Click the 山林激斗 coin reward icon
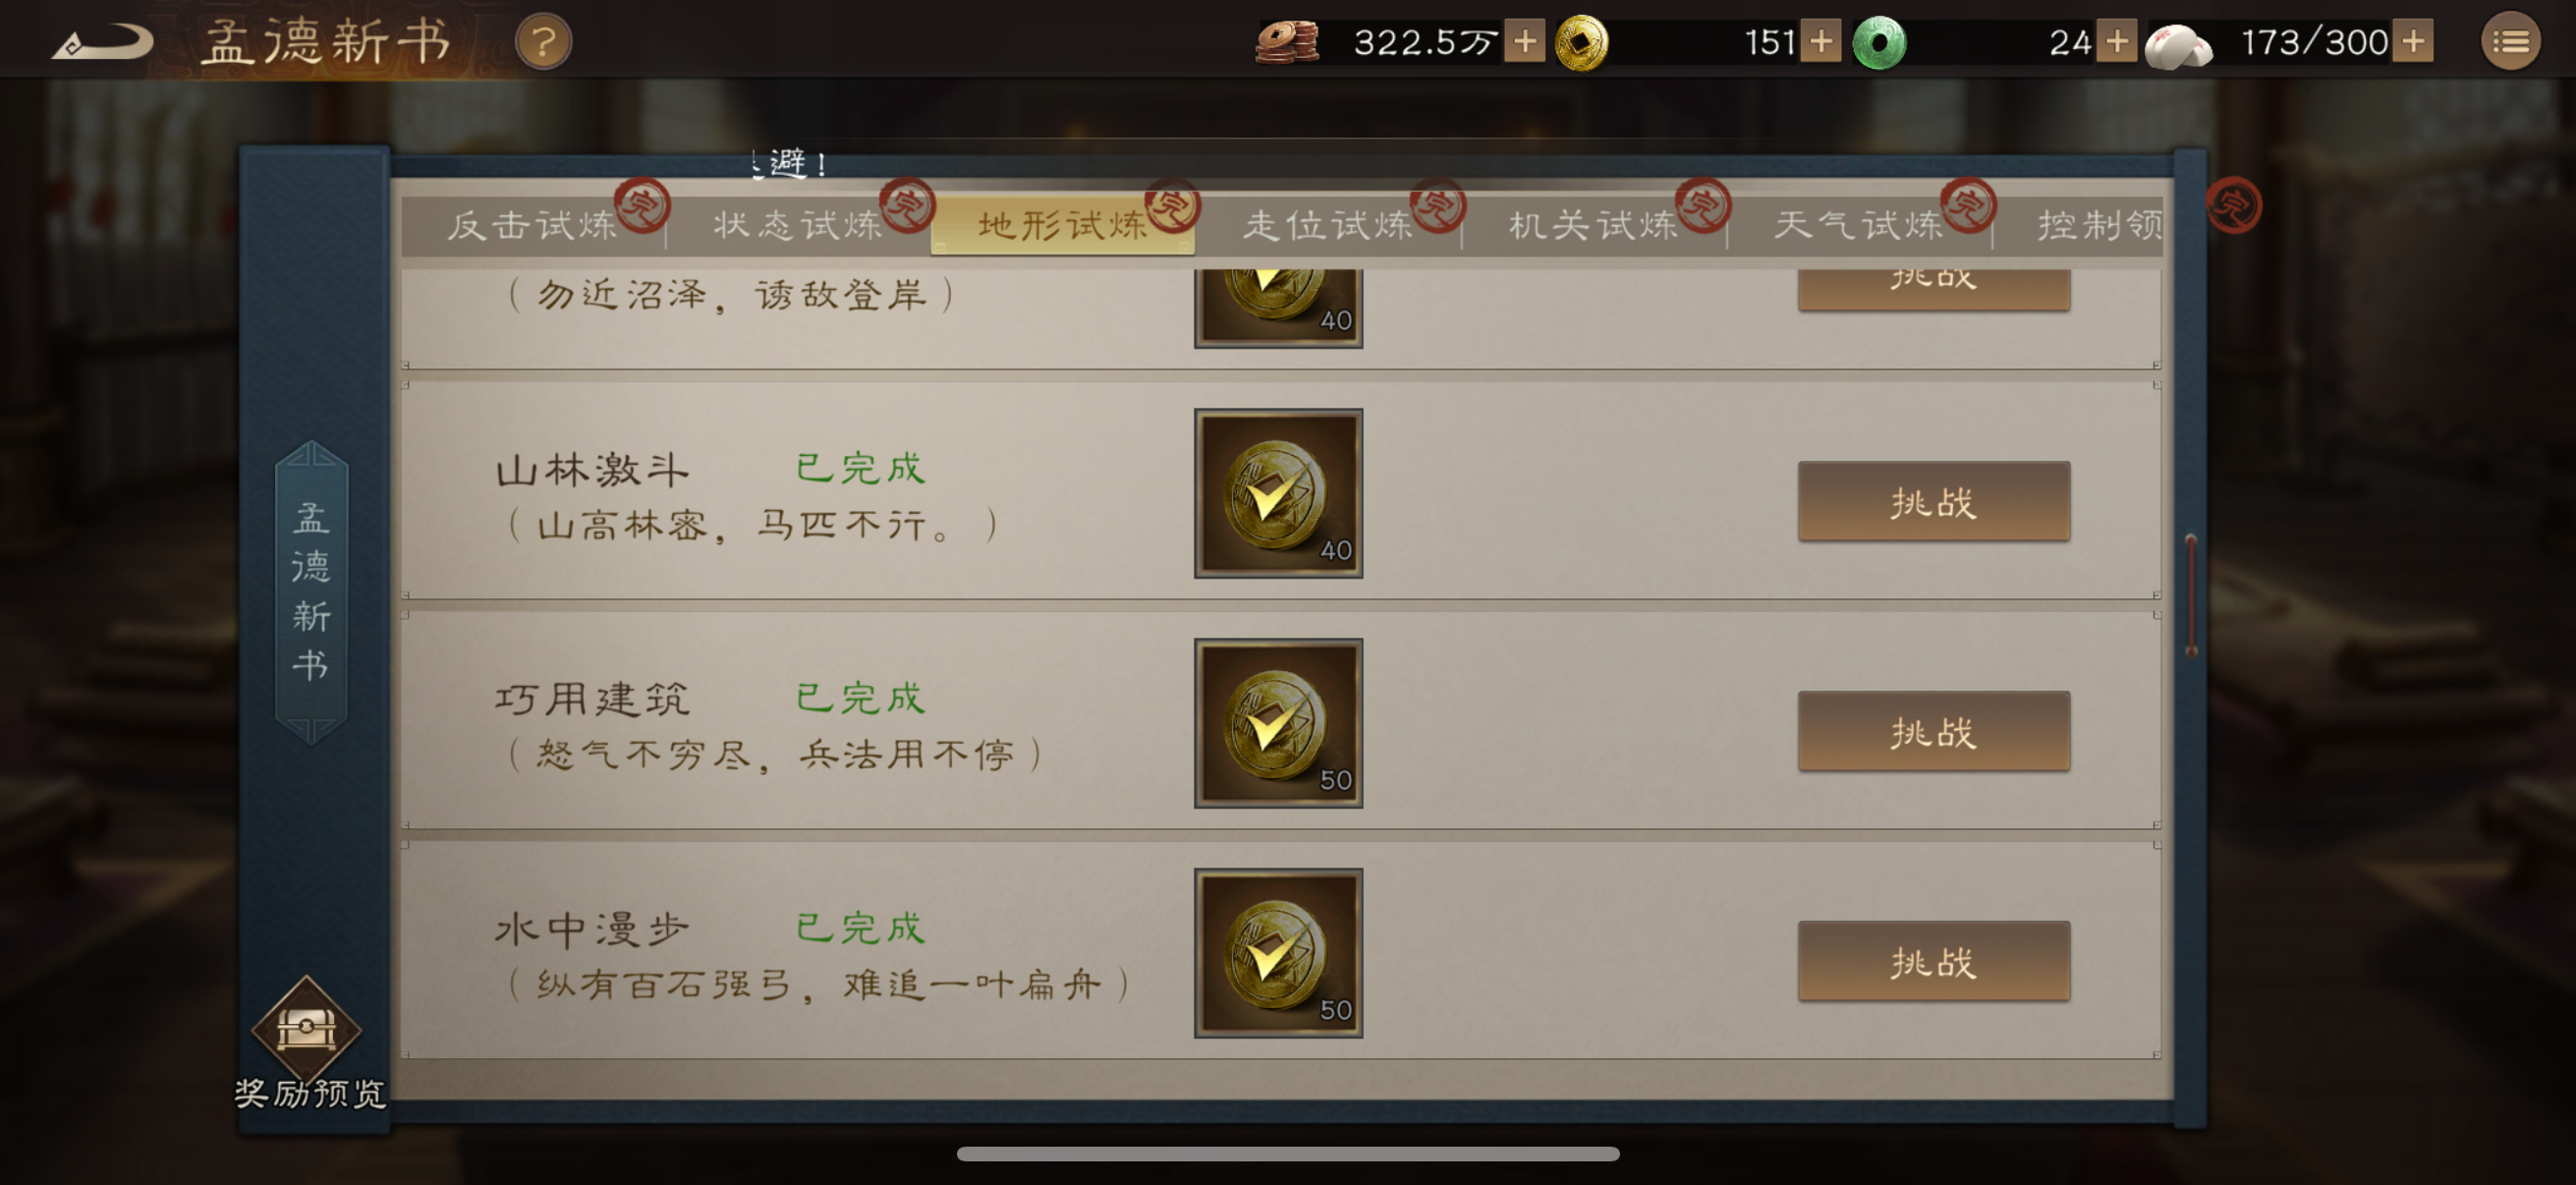This screenshot has width=2576, height=1185. (x=1278, y=493)
